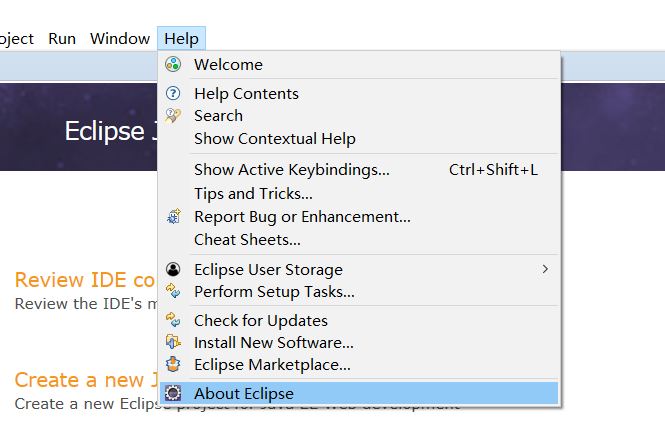
Task: Click the Perform Setup Tasks icon
Action: pyautogui.click(x=173, y=291)
